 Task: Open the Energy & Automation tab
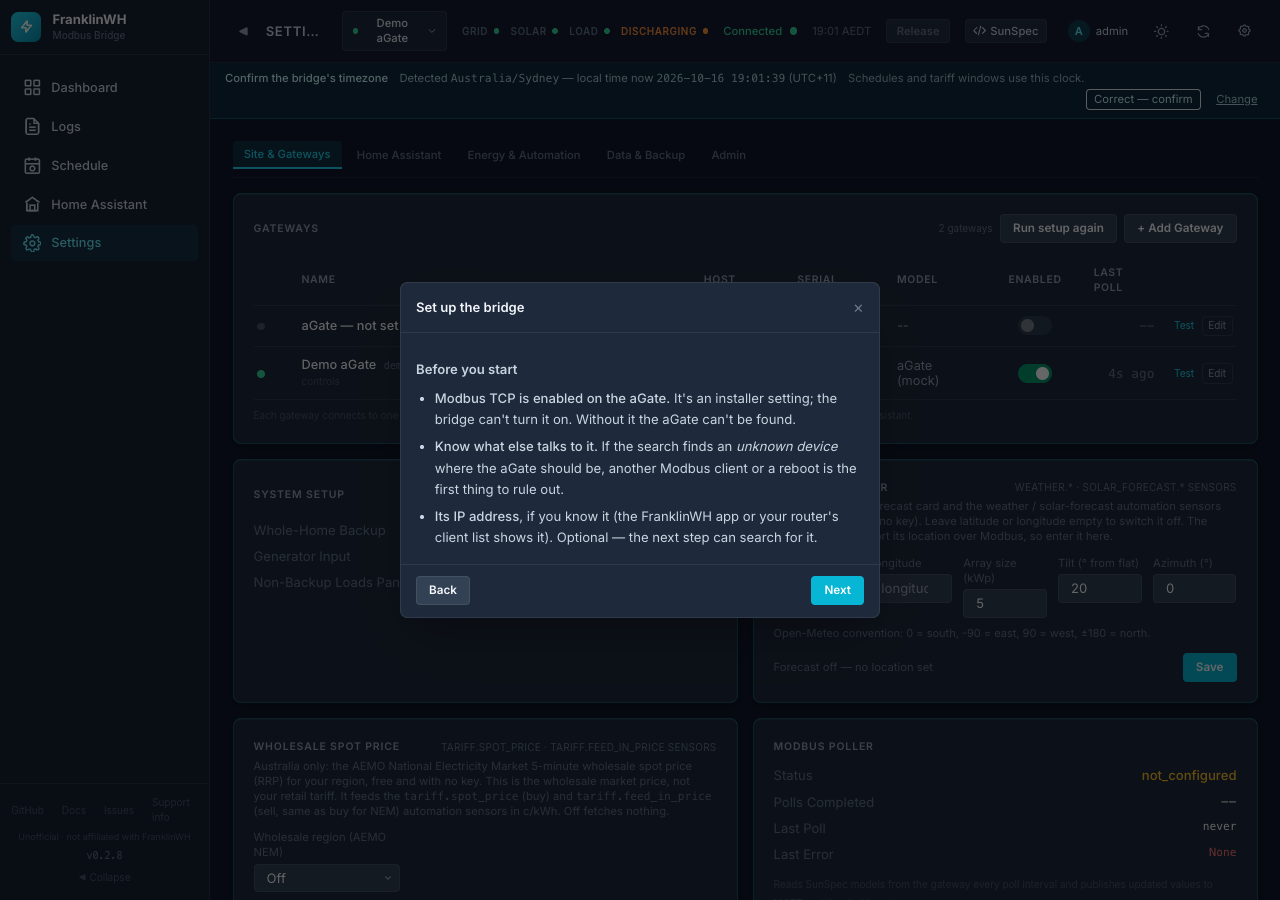pos(524,155)
